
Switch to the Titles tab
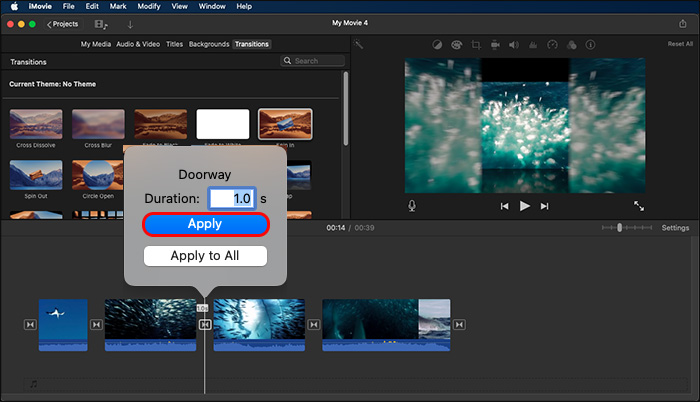pyautogui.click(x=173, y=44)
